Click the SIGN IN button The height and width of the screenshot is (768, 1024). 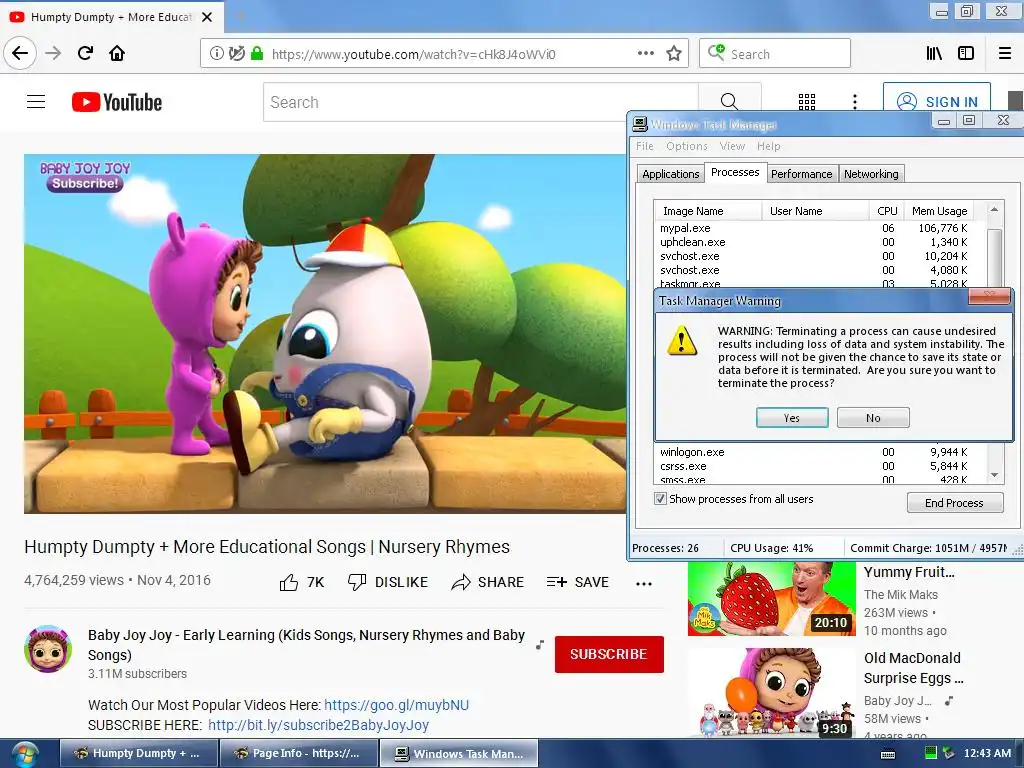pyautogui.click(x=937, y=101)
